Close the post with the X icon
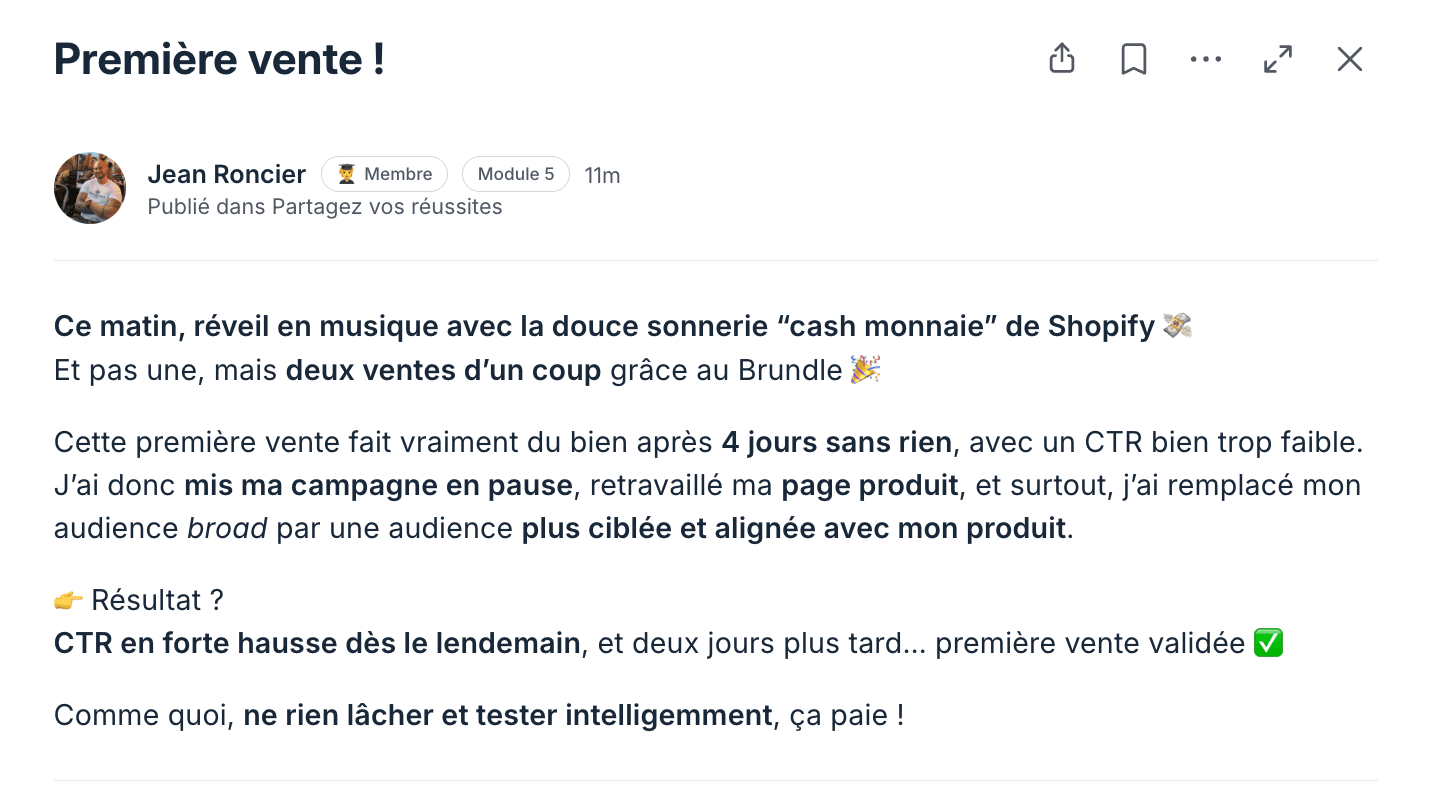The width and height of the screenshot is (1432, 792). [1350, 59]
